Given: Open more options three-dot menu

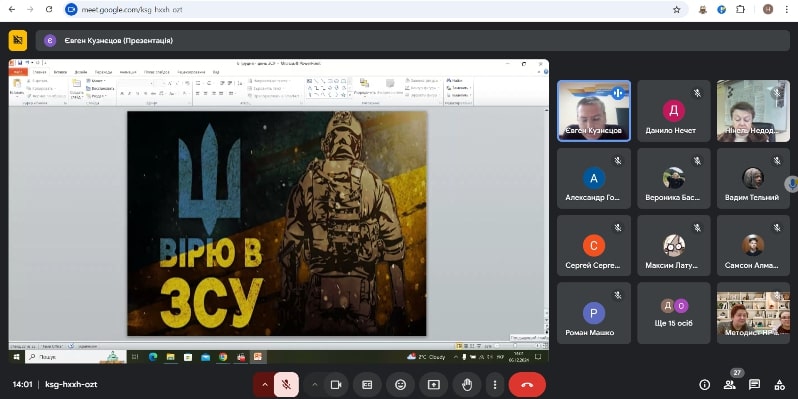Looking at the screenshot, I should [x=495, y=385].
